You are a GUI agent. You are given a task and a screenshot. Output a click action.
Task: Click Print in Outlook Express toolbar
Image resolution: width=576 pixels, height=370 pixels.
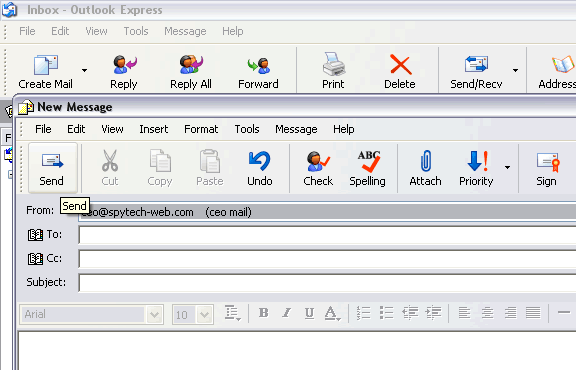pyautogui.click(x=333, y=72)
